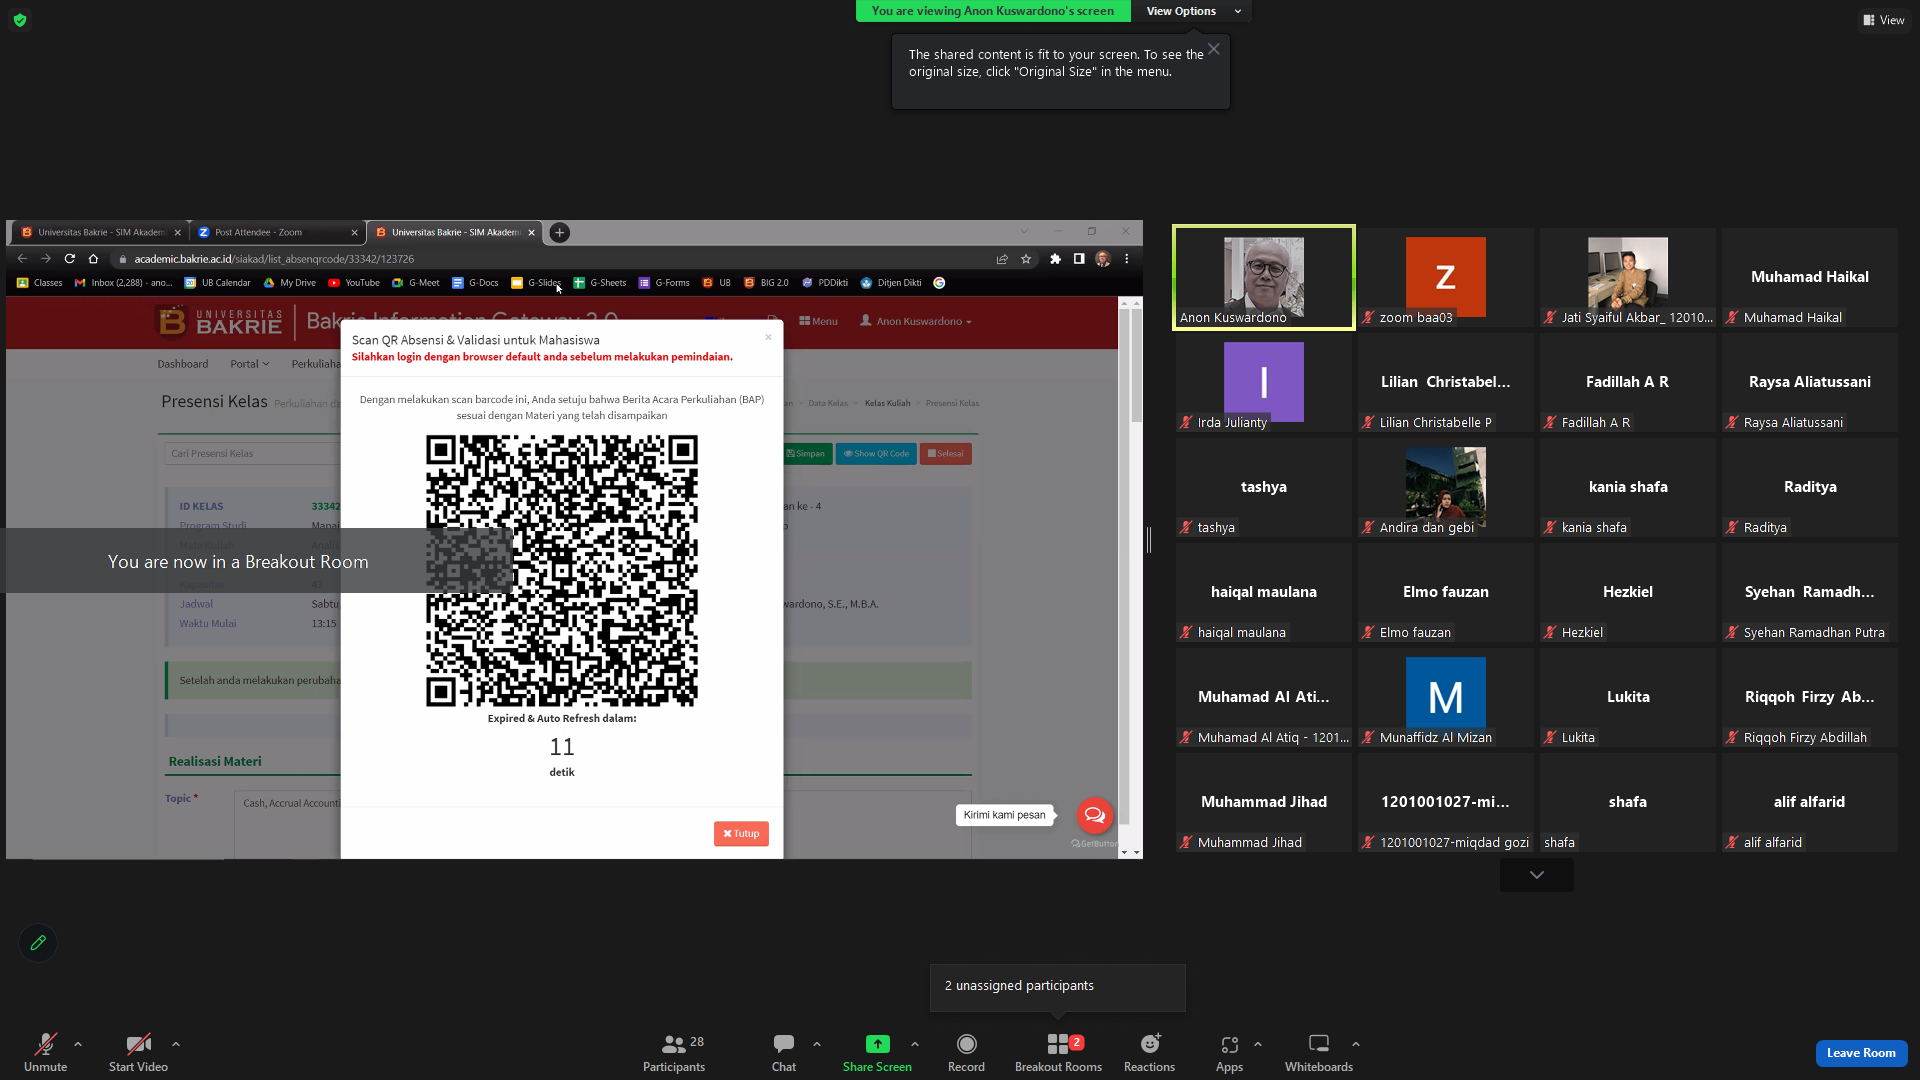The image size is (1920, 1080).
Task: Expand options arrow next to Apps
Action: tap(1258, 1044)
